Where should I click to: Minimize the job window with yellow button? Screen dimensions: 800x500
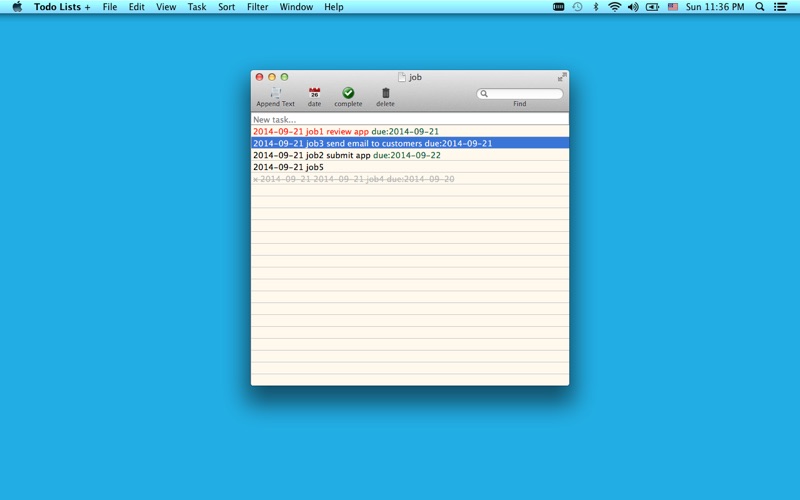point(272,77)
